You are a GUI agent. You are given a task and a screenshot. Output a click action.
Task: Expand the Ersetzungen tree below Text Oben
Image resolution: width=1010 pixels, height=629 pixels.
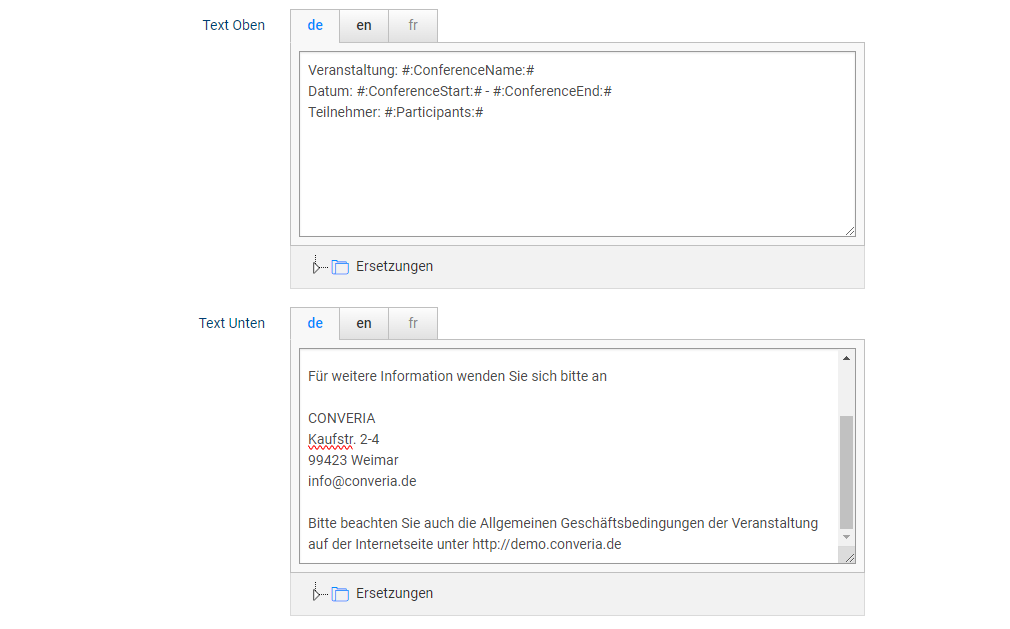[x=316, y=267]
